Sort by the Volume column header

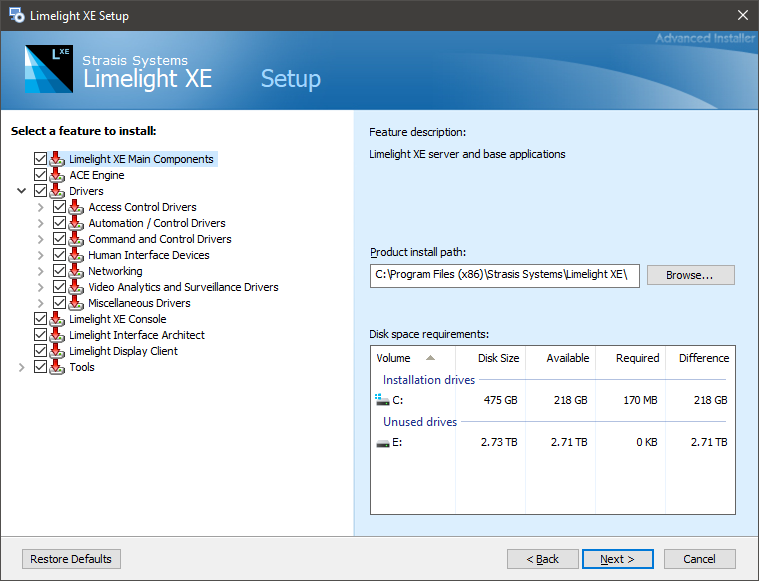click(x=413, y=358)
